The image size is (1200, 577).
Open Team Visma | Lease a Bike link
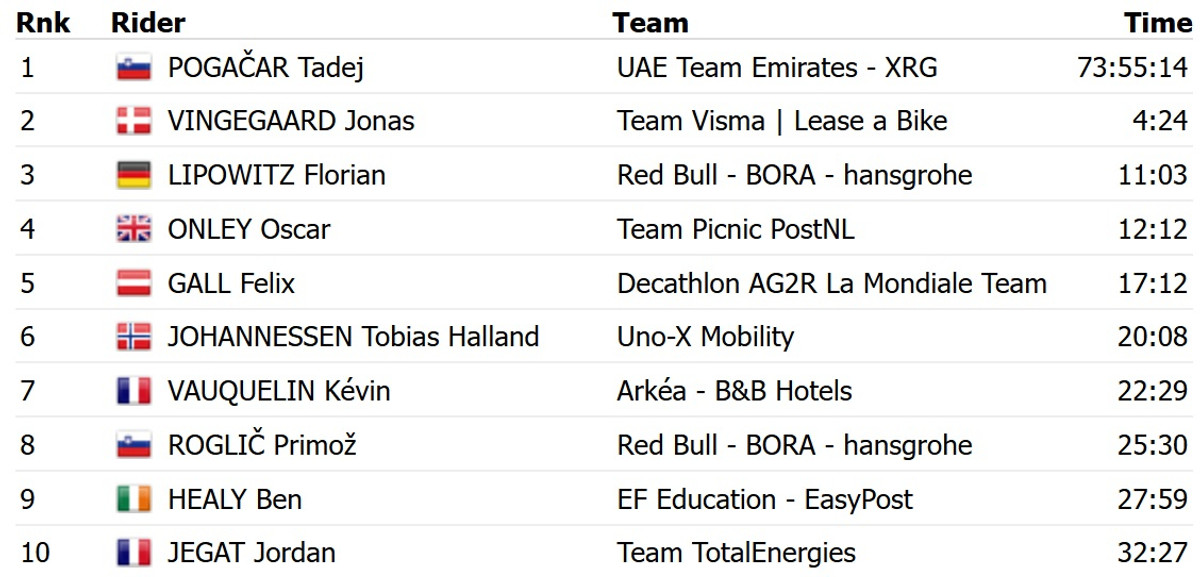click(782, 122)
